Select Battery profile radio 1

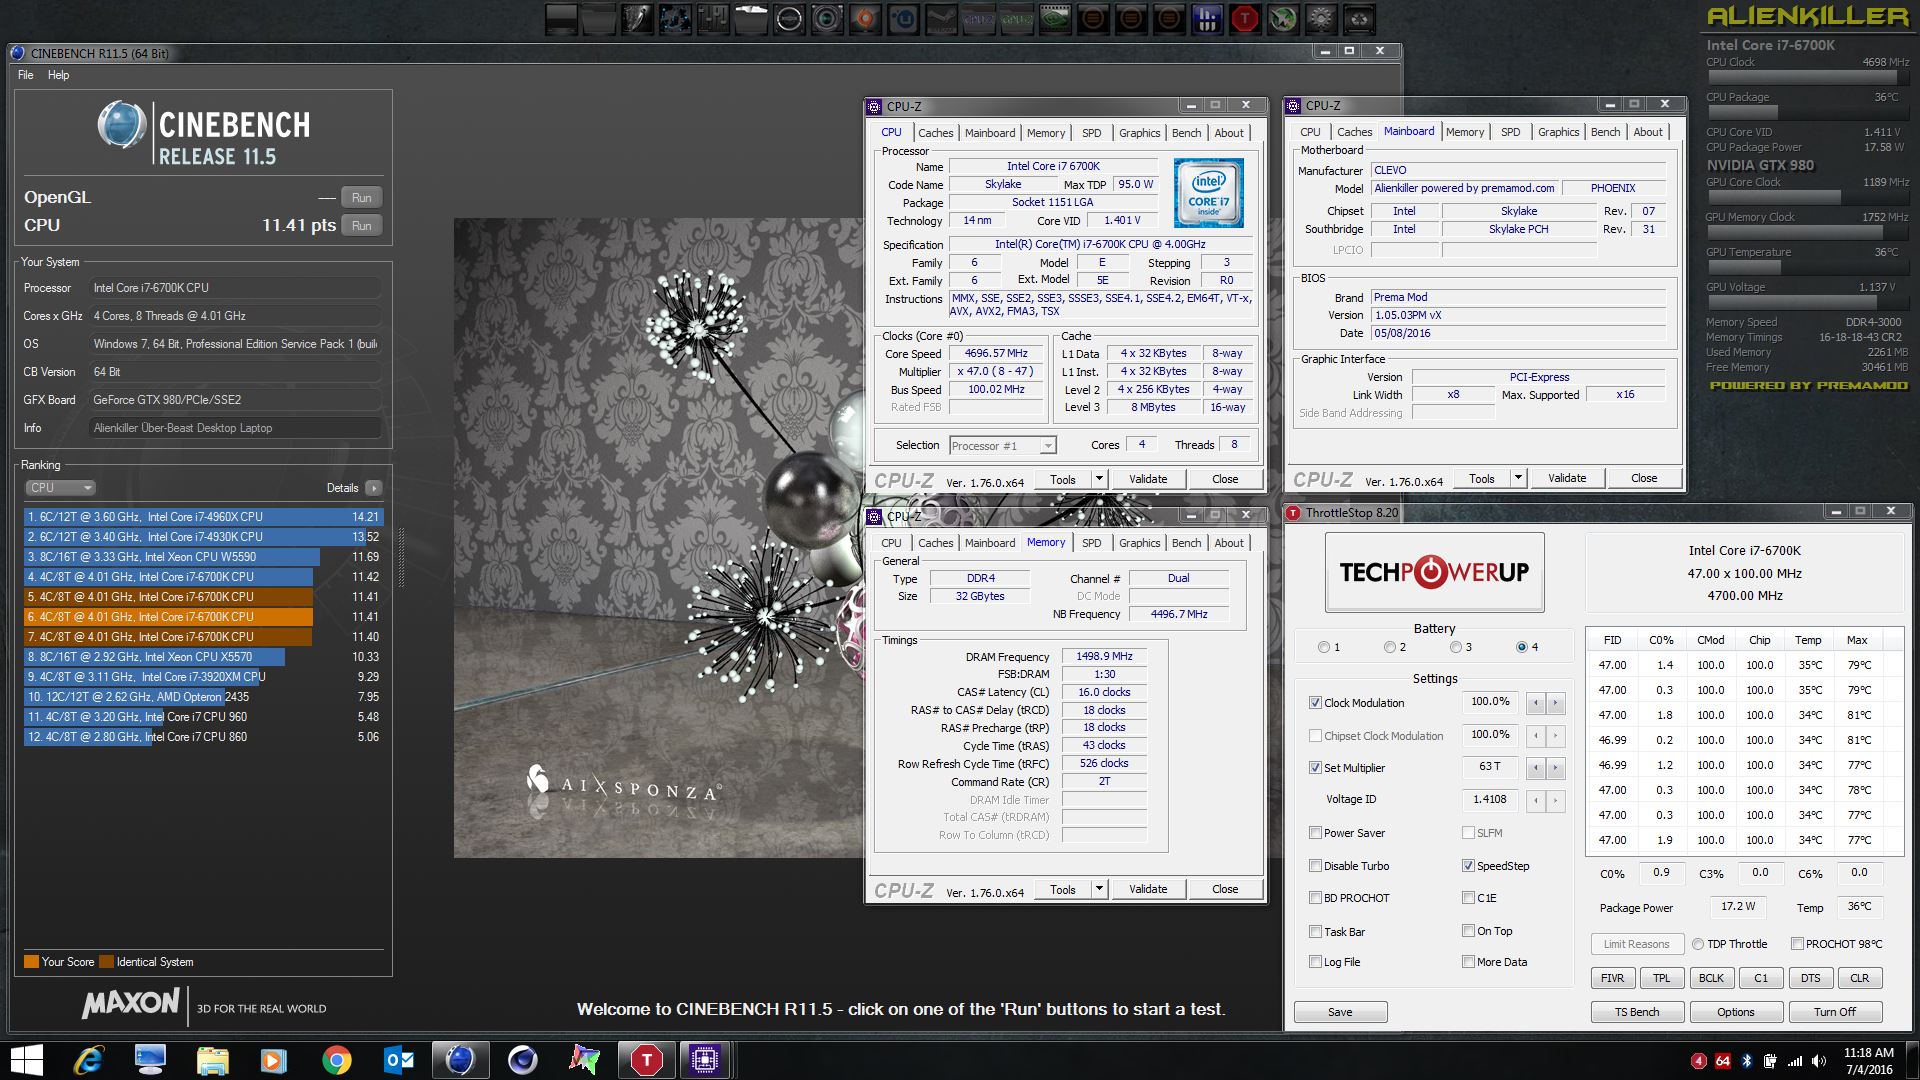pos(1324,647)
